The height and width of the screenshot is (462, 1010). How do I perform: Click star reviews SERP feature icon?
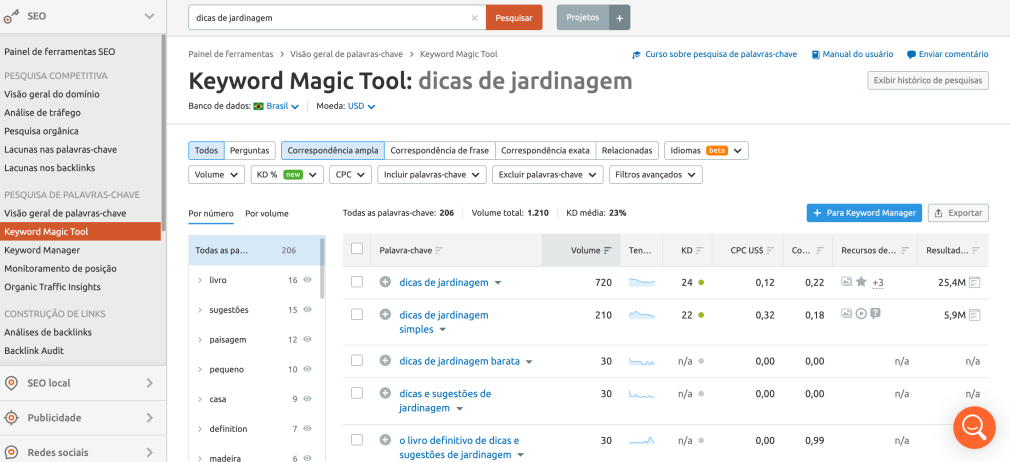point(861,282)
